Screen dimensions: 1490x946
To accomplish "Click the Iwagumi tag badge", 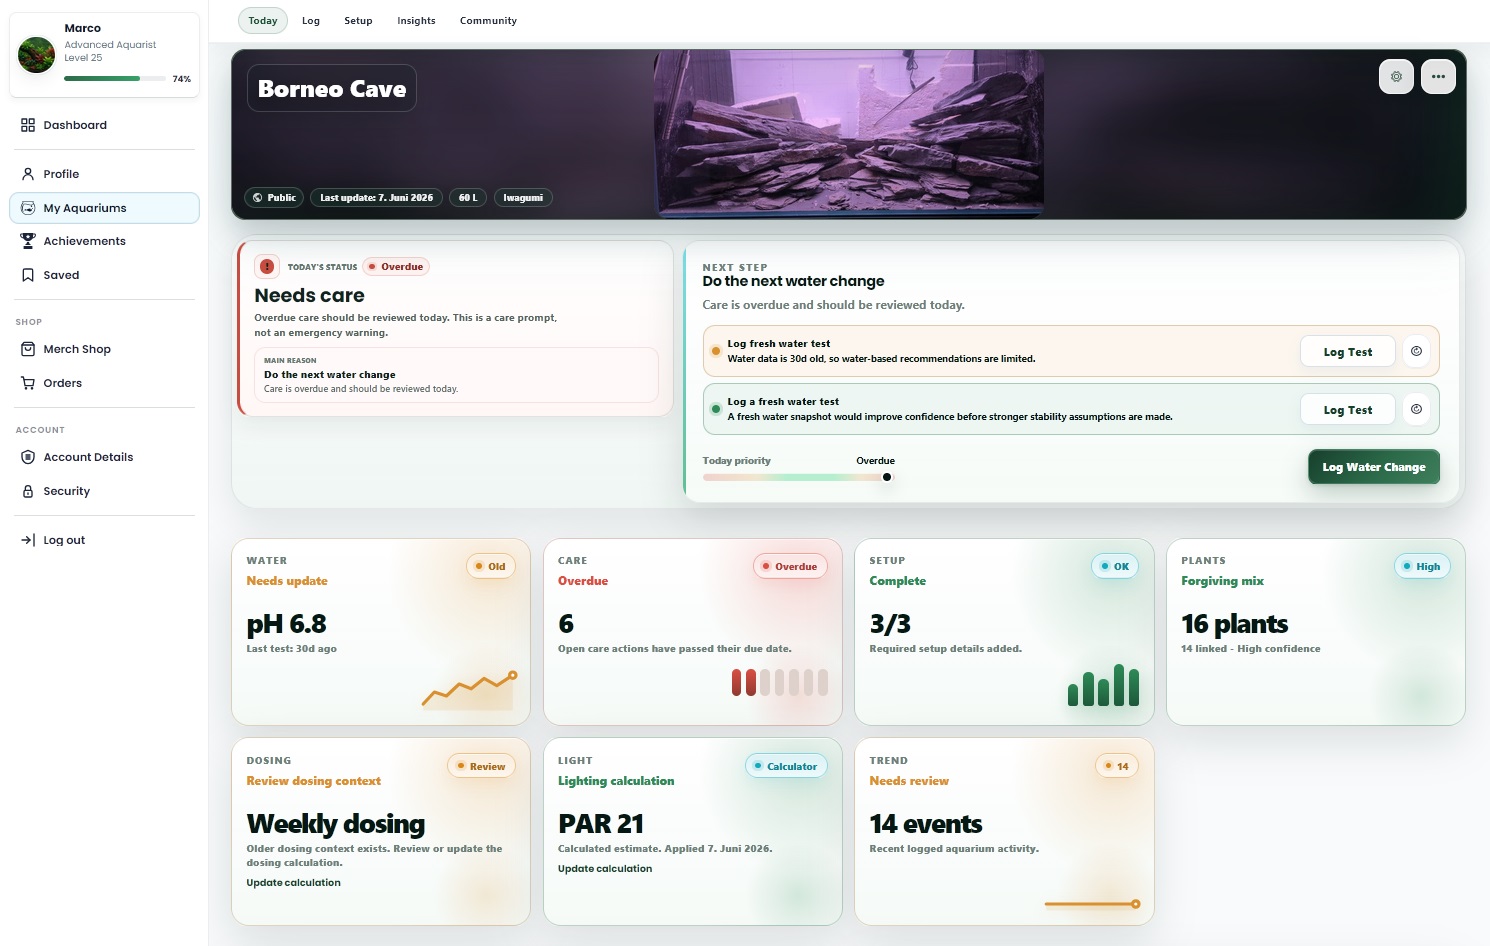I will coord(523,198).
